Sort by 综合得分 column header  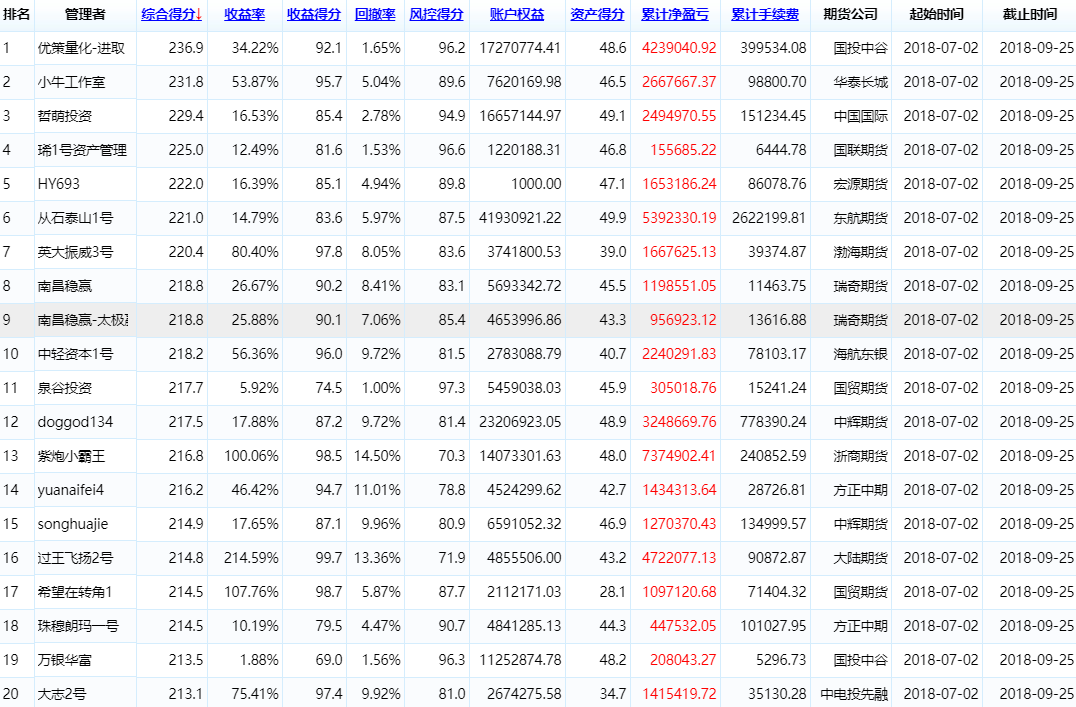pyautogui.click(x=172, y=14)
